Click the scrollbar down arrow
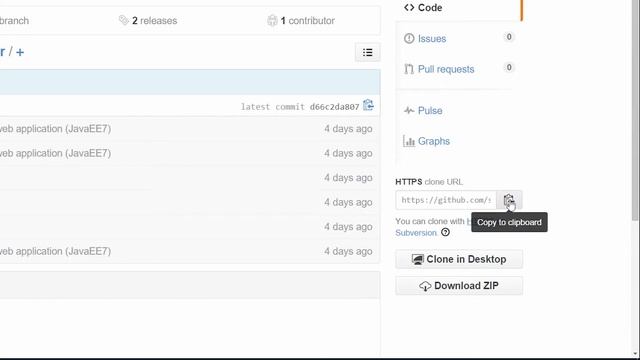Viewport: 640px width, 360px height. click(x=636, y=353)
